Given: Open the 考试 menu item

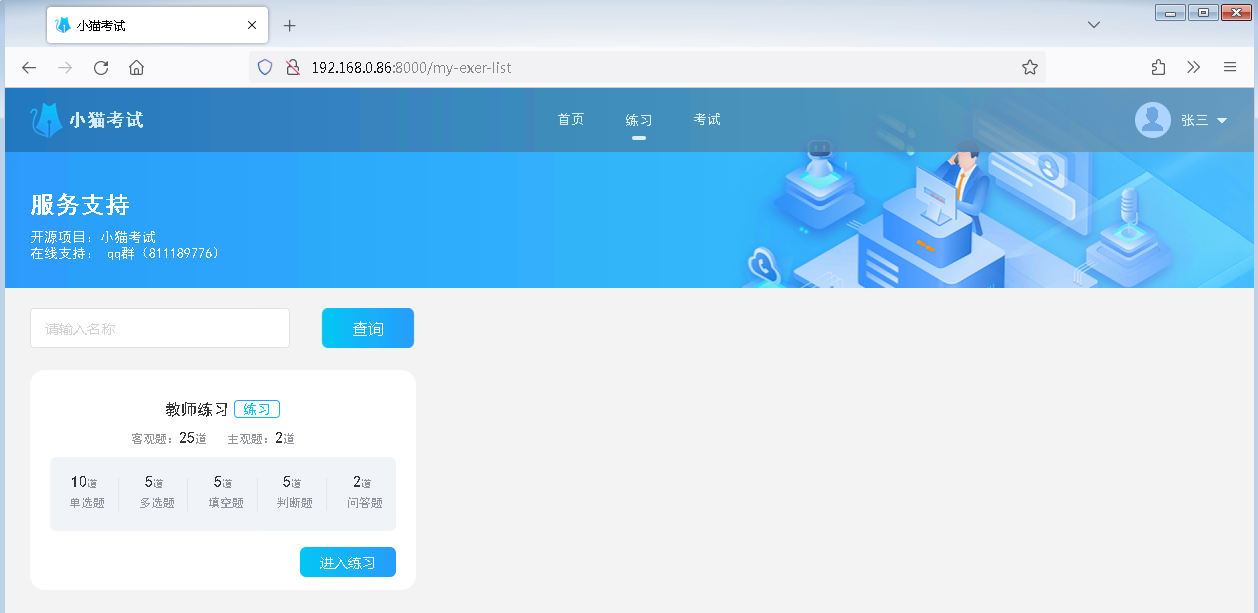Looking at the screenshot, I should click(x=706, y=119).
